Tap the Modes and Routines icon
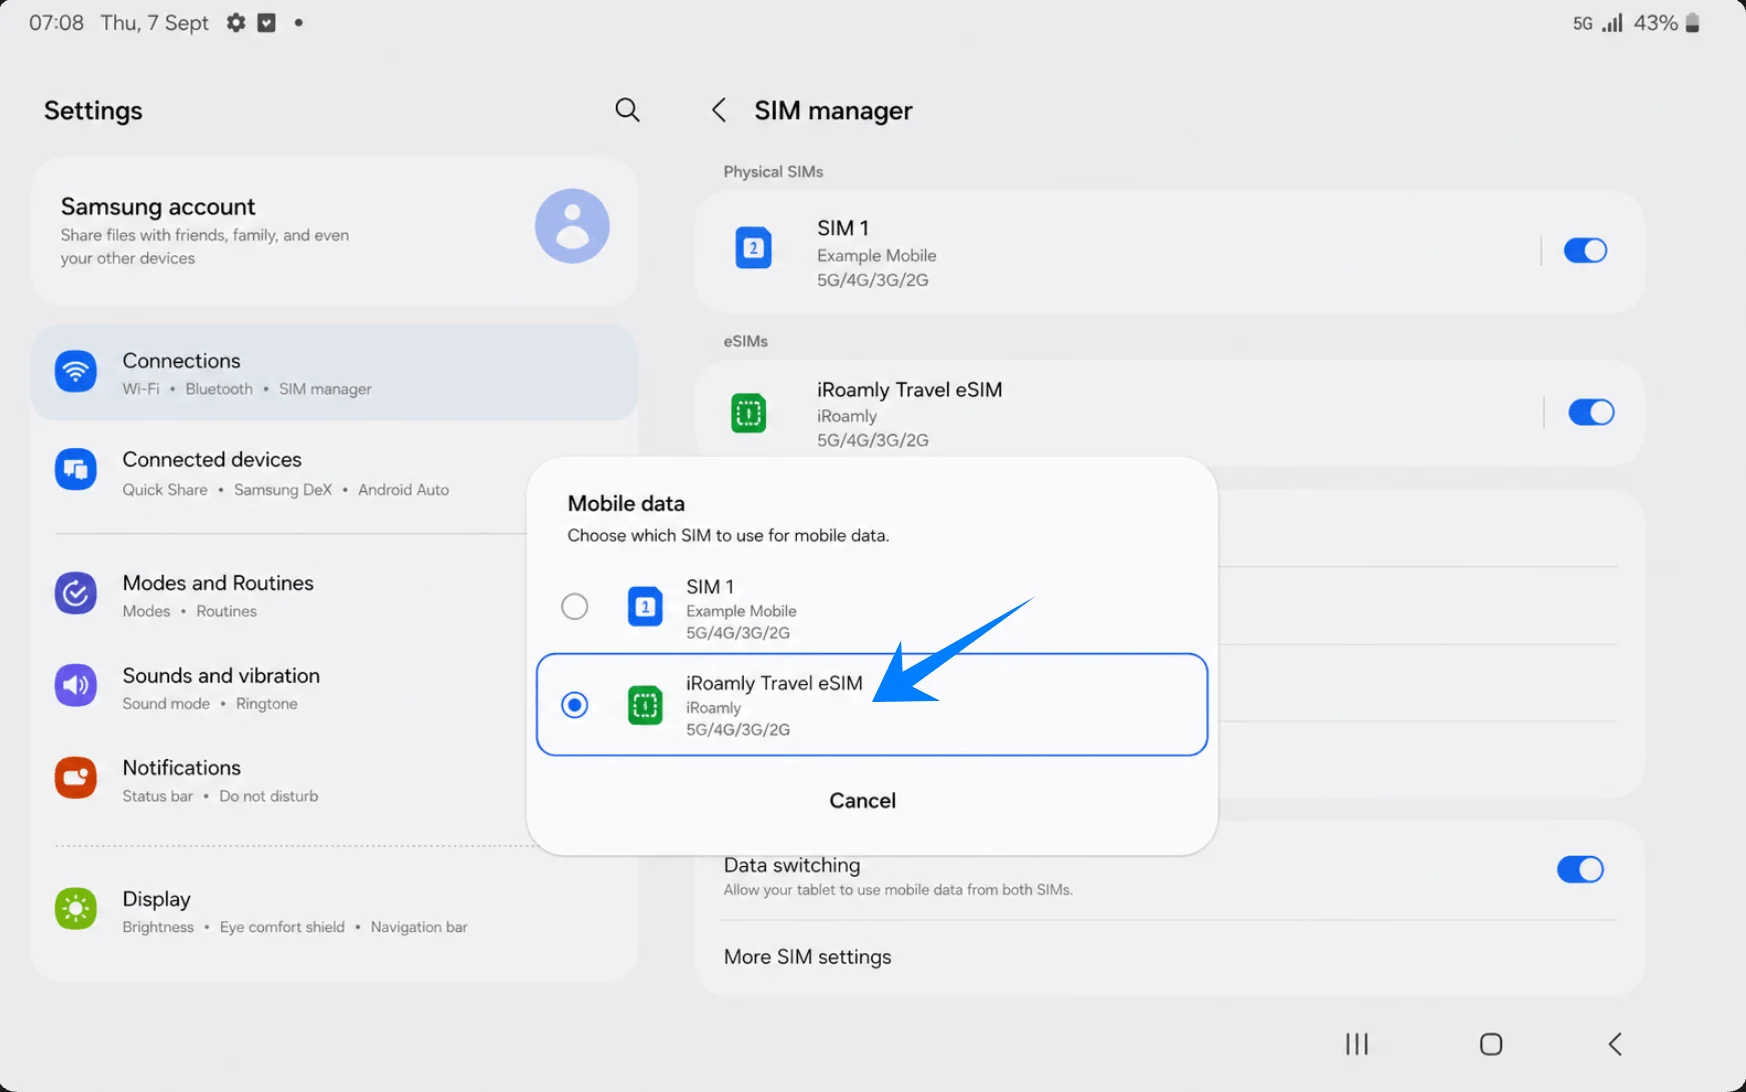 76,593
